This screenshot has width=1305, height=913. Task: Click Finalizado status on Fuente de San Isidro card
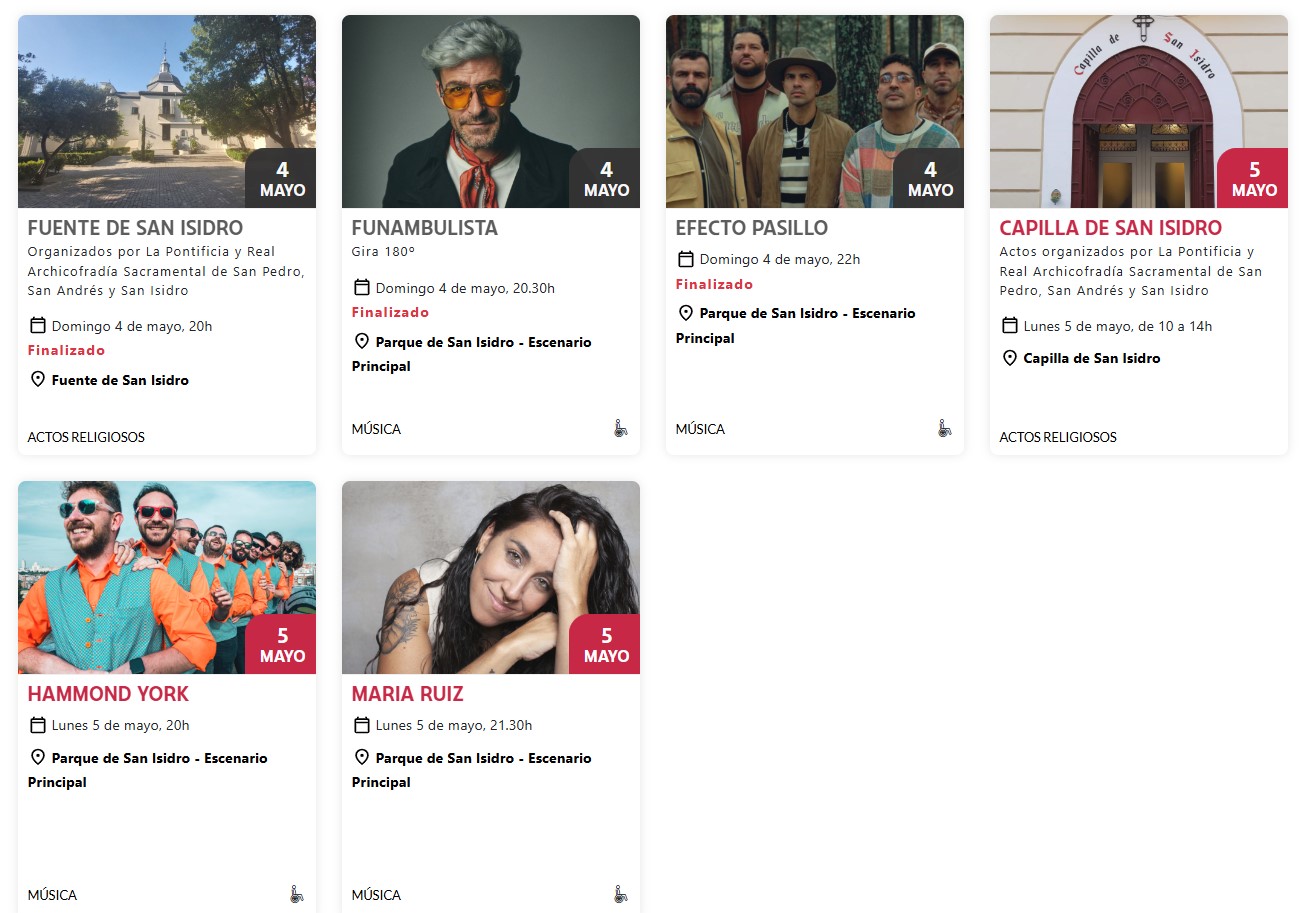66,350
